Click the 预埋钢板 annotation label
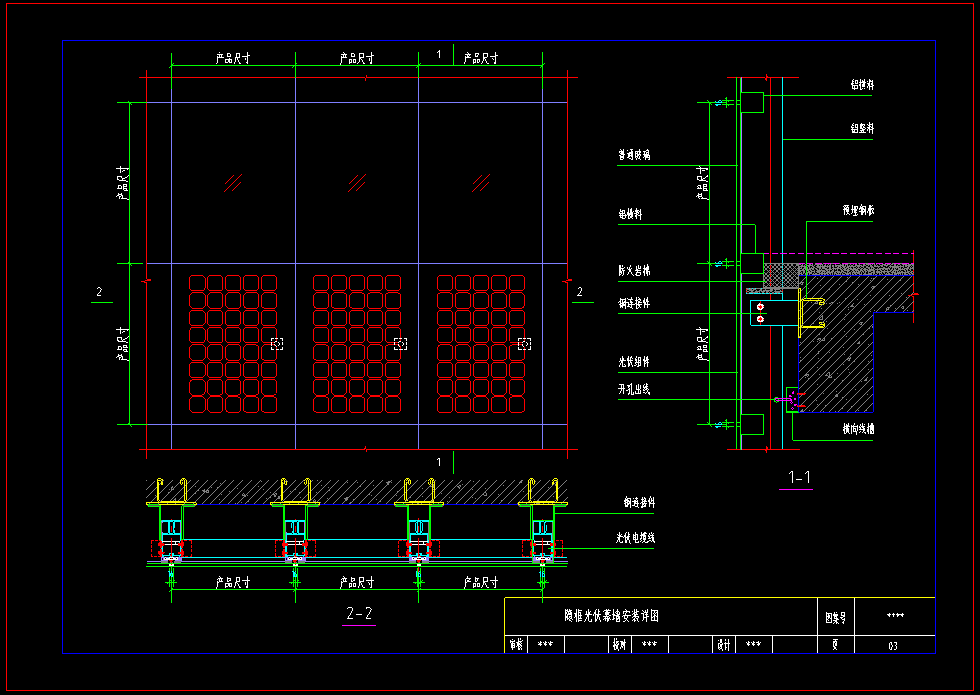The width and height of the screenshot is (980, 695). coord(858,211)
